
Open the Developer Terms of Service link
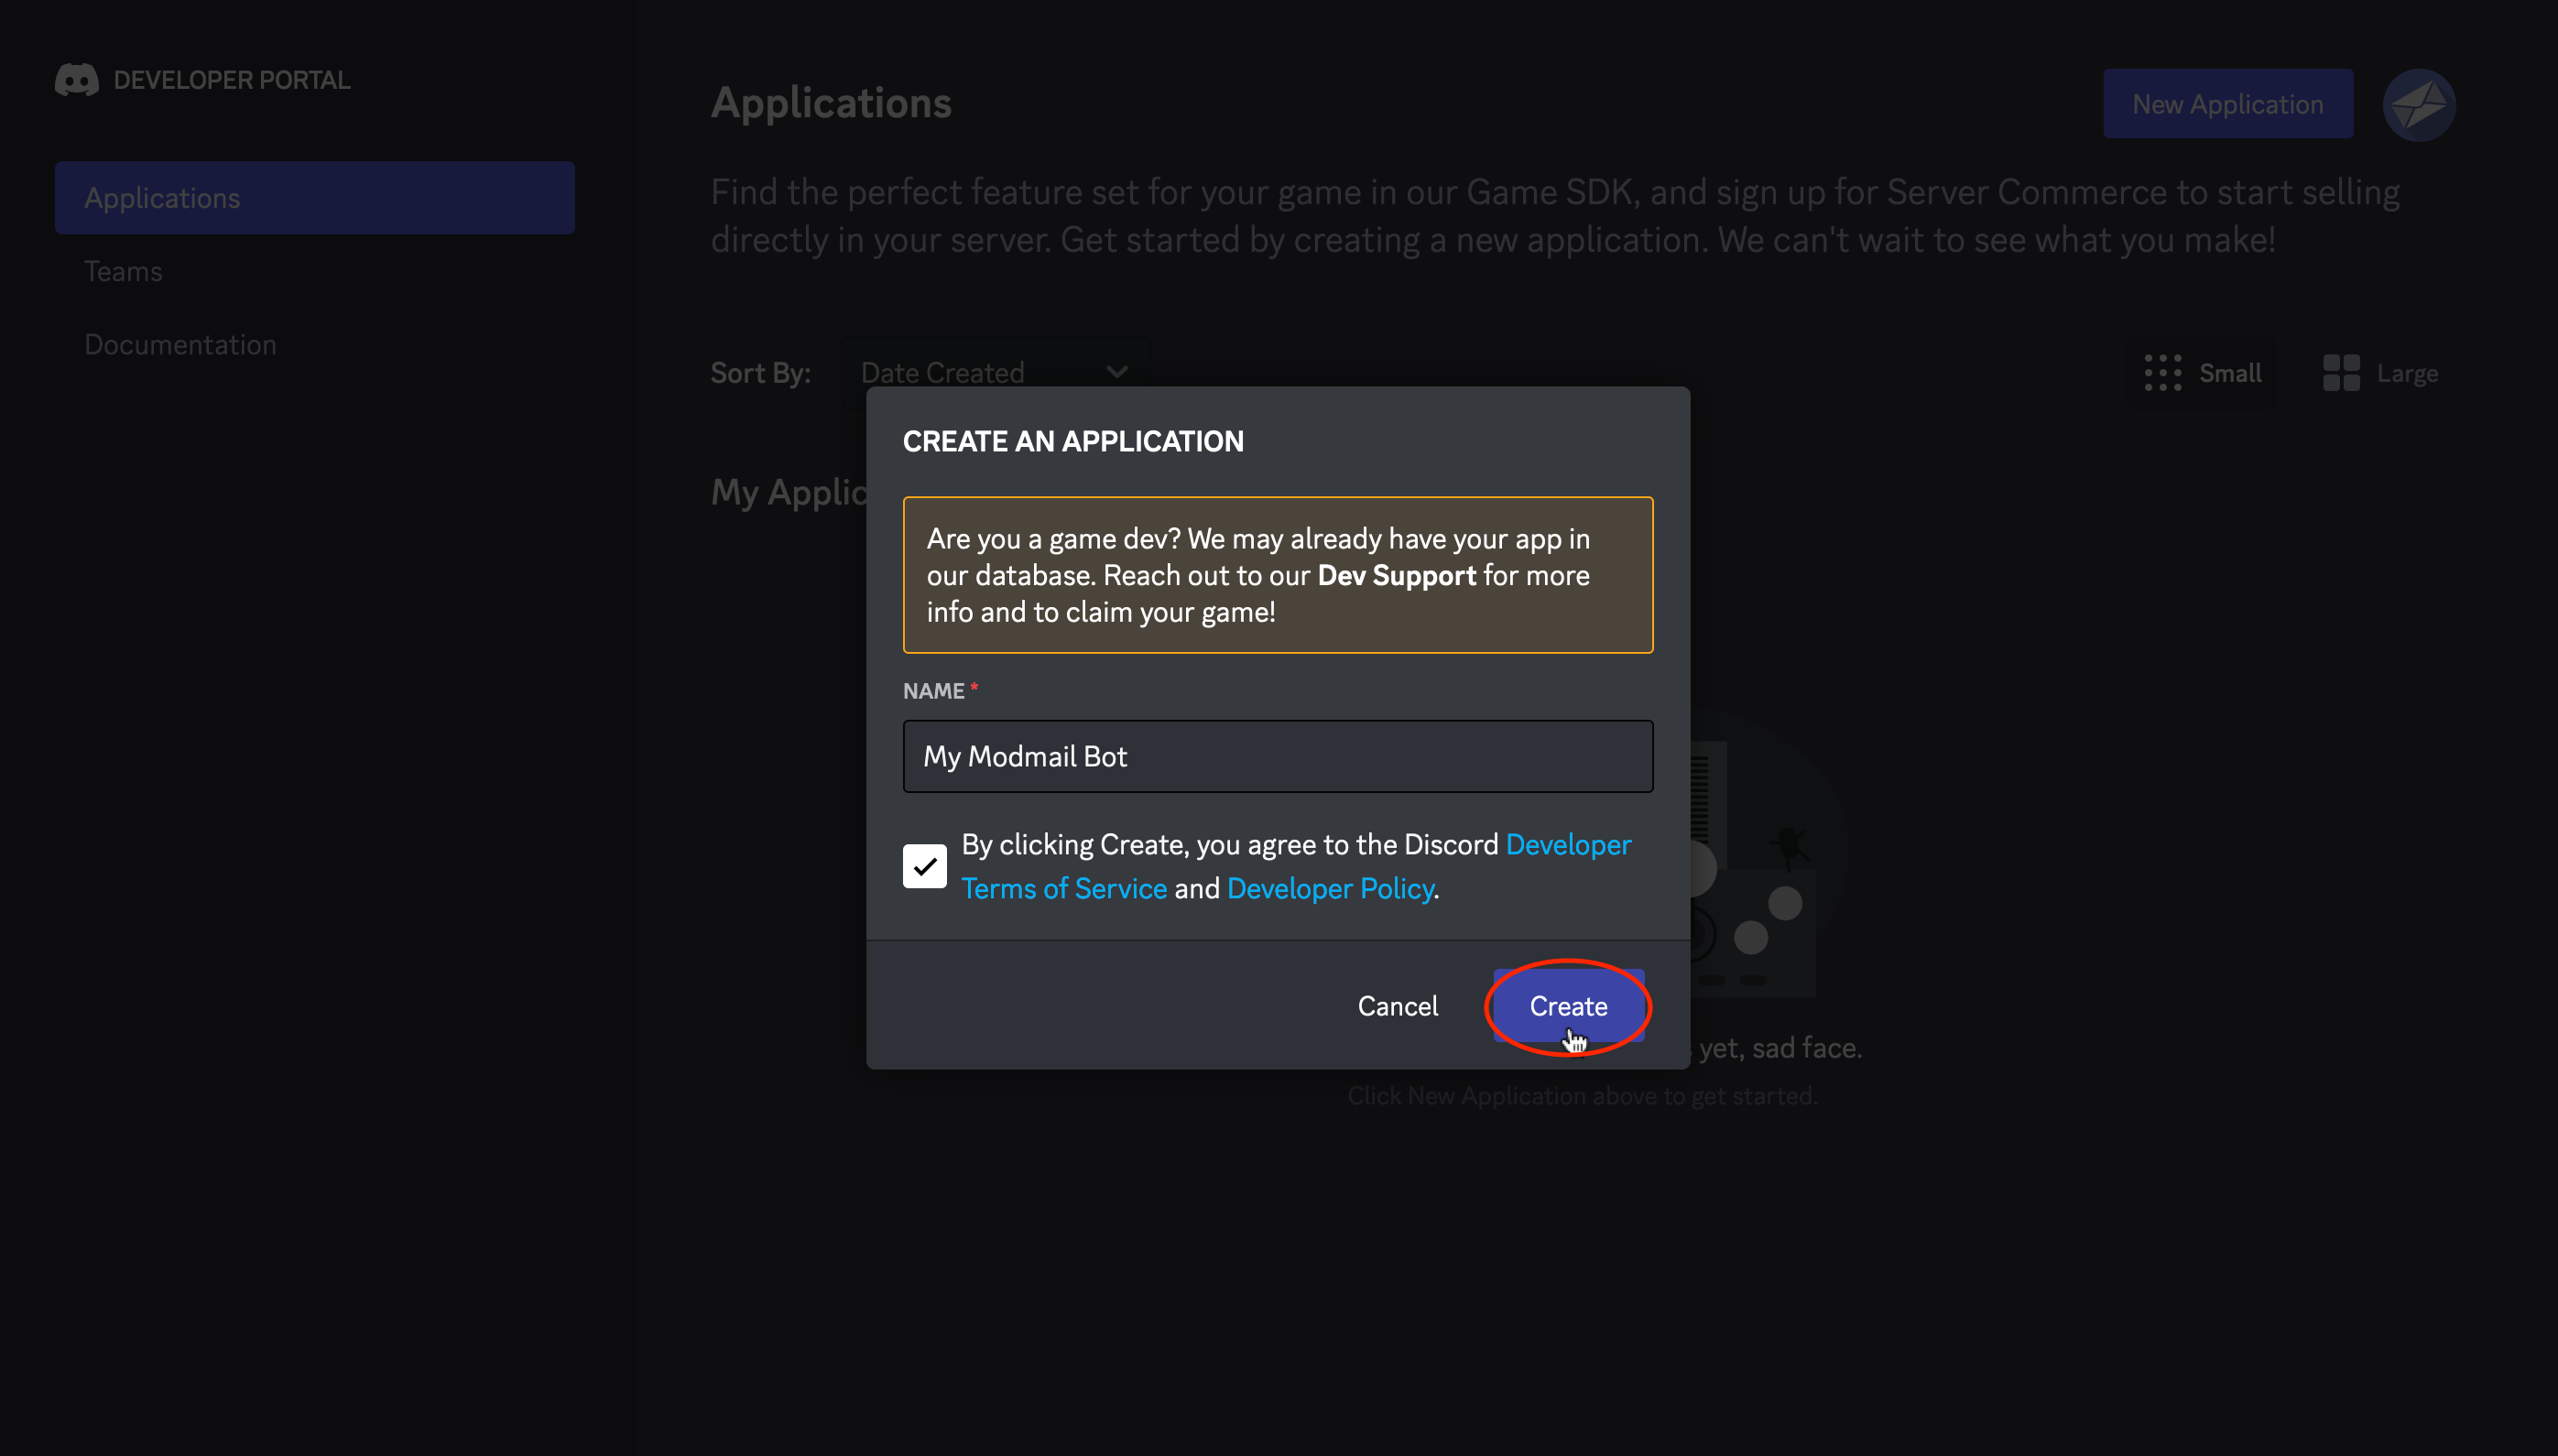pos(1064,887)
